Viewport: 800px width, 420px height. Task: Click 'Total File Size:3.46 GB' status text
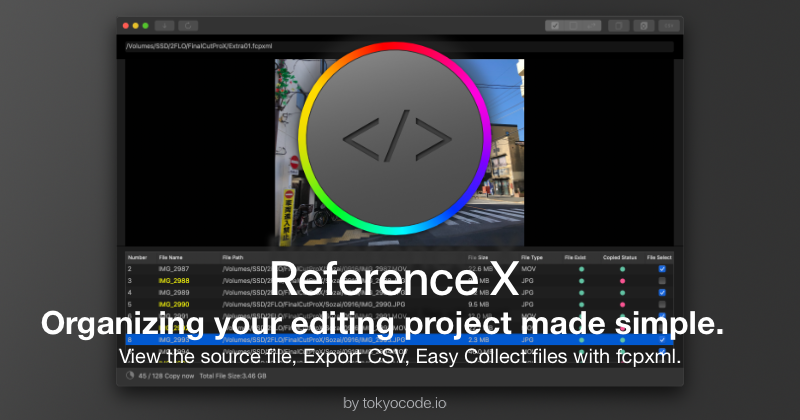233,376
